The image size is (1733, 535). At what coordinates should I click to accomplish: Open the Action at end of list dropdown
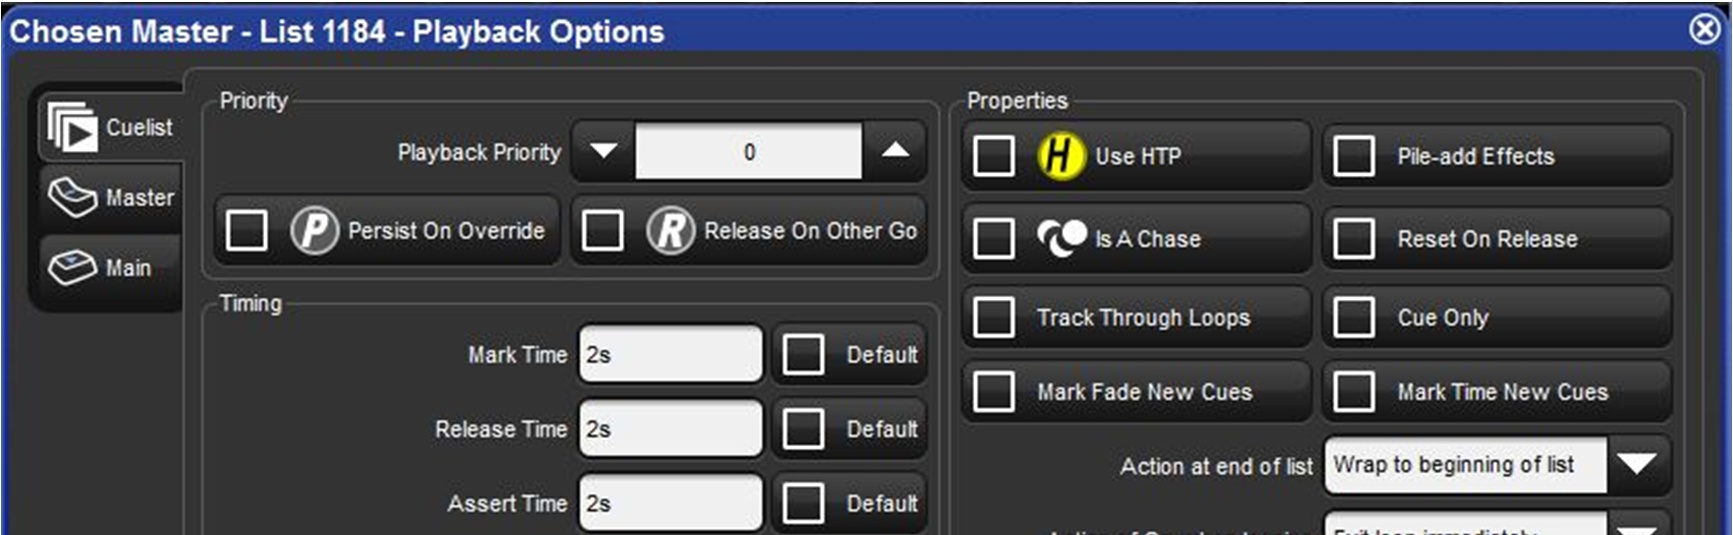(1636, 464)
